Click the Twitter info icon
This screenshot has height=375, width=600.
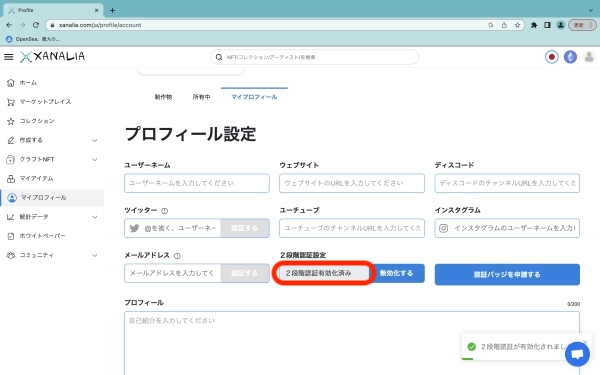click(165, 211)
